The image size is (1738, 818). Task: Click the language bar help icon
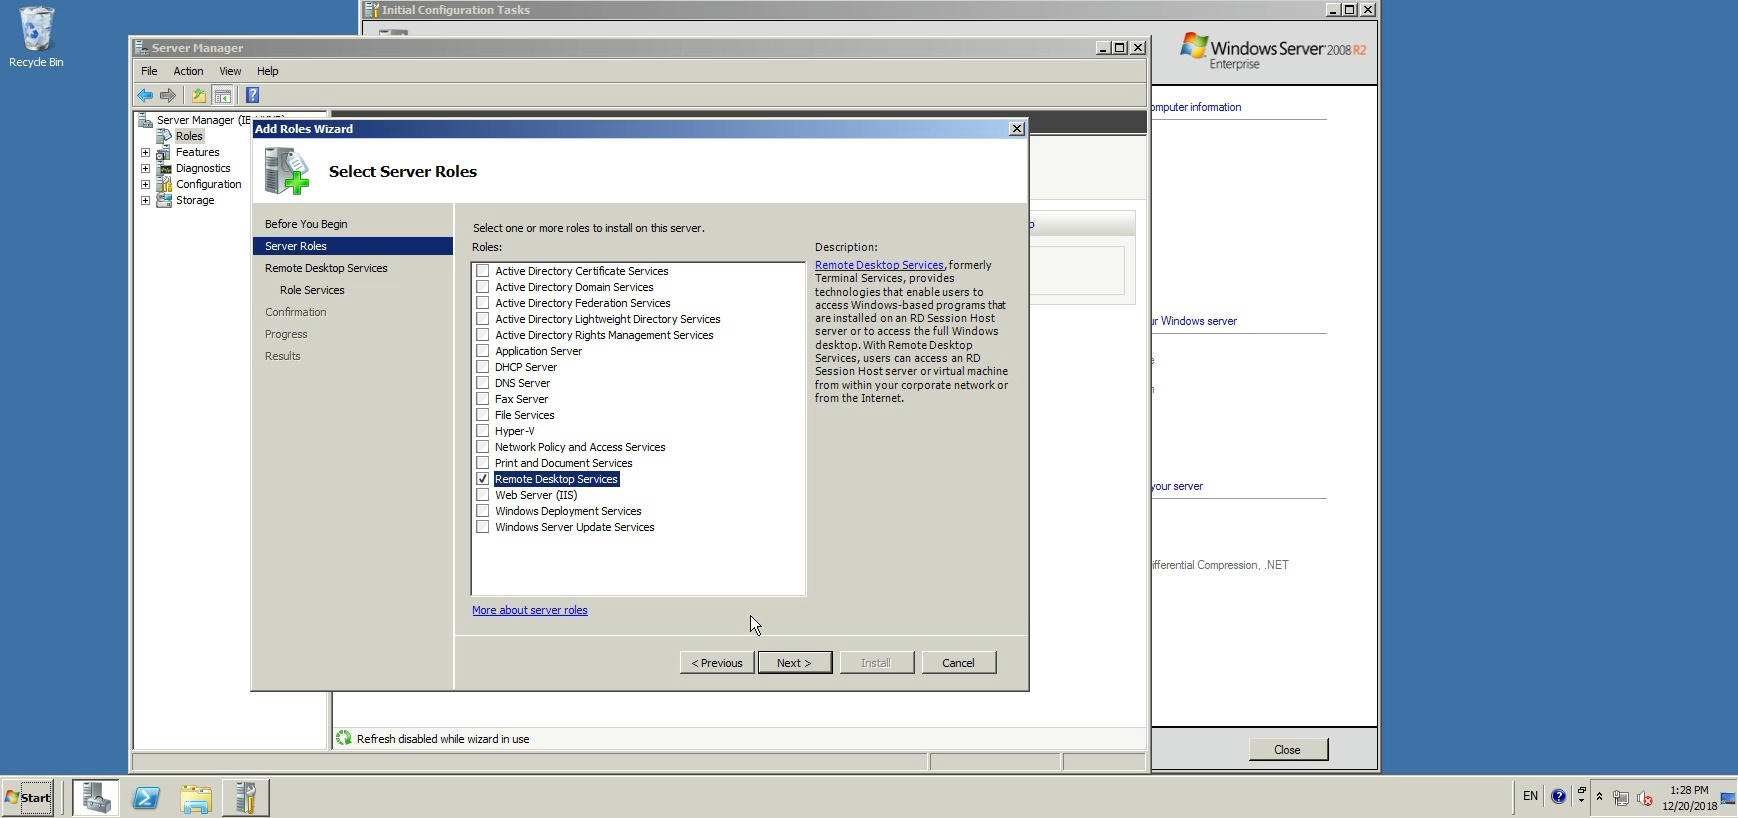(x=1558, y=797)
